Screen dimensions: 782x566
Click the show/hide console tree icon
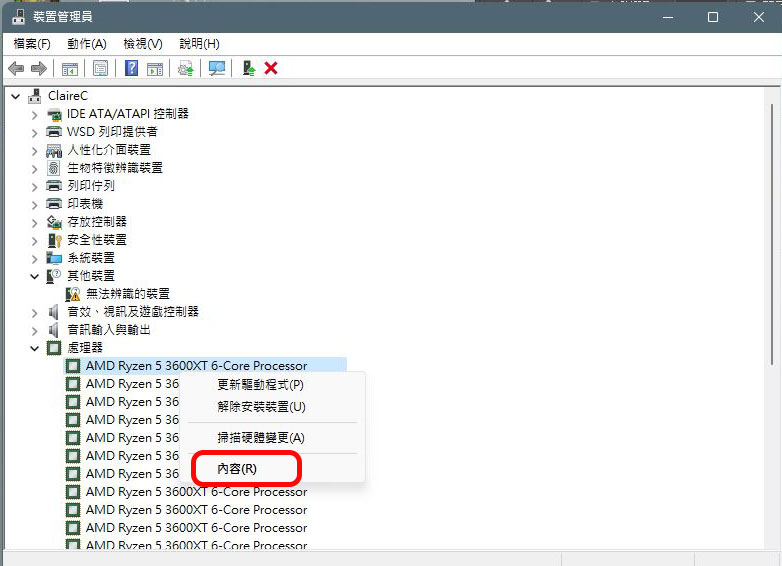[x=70, y=68]
